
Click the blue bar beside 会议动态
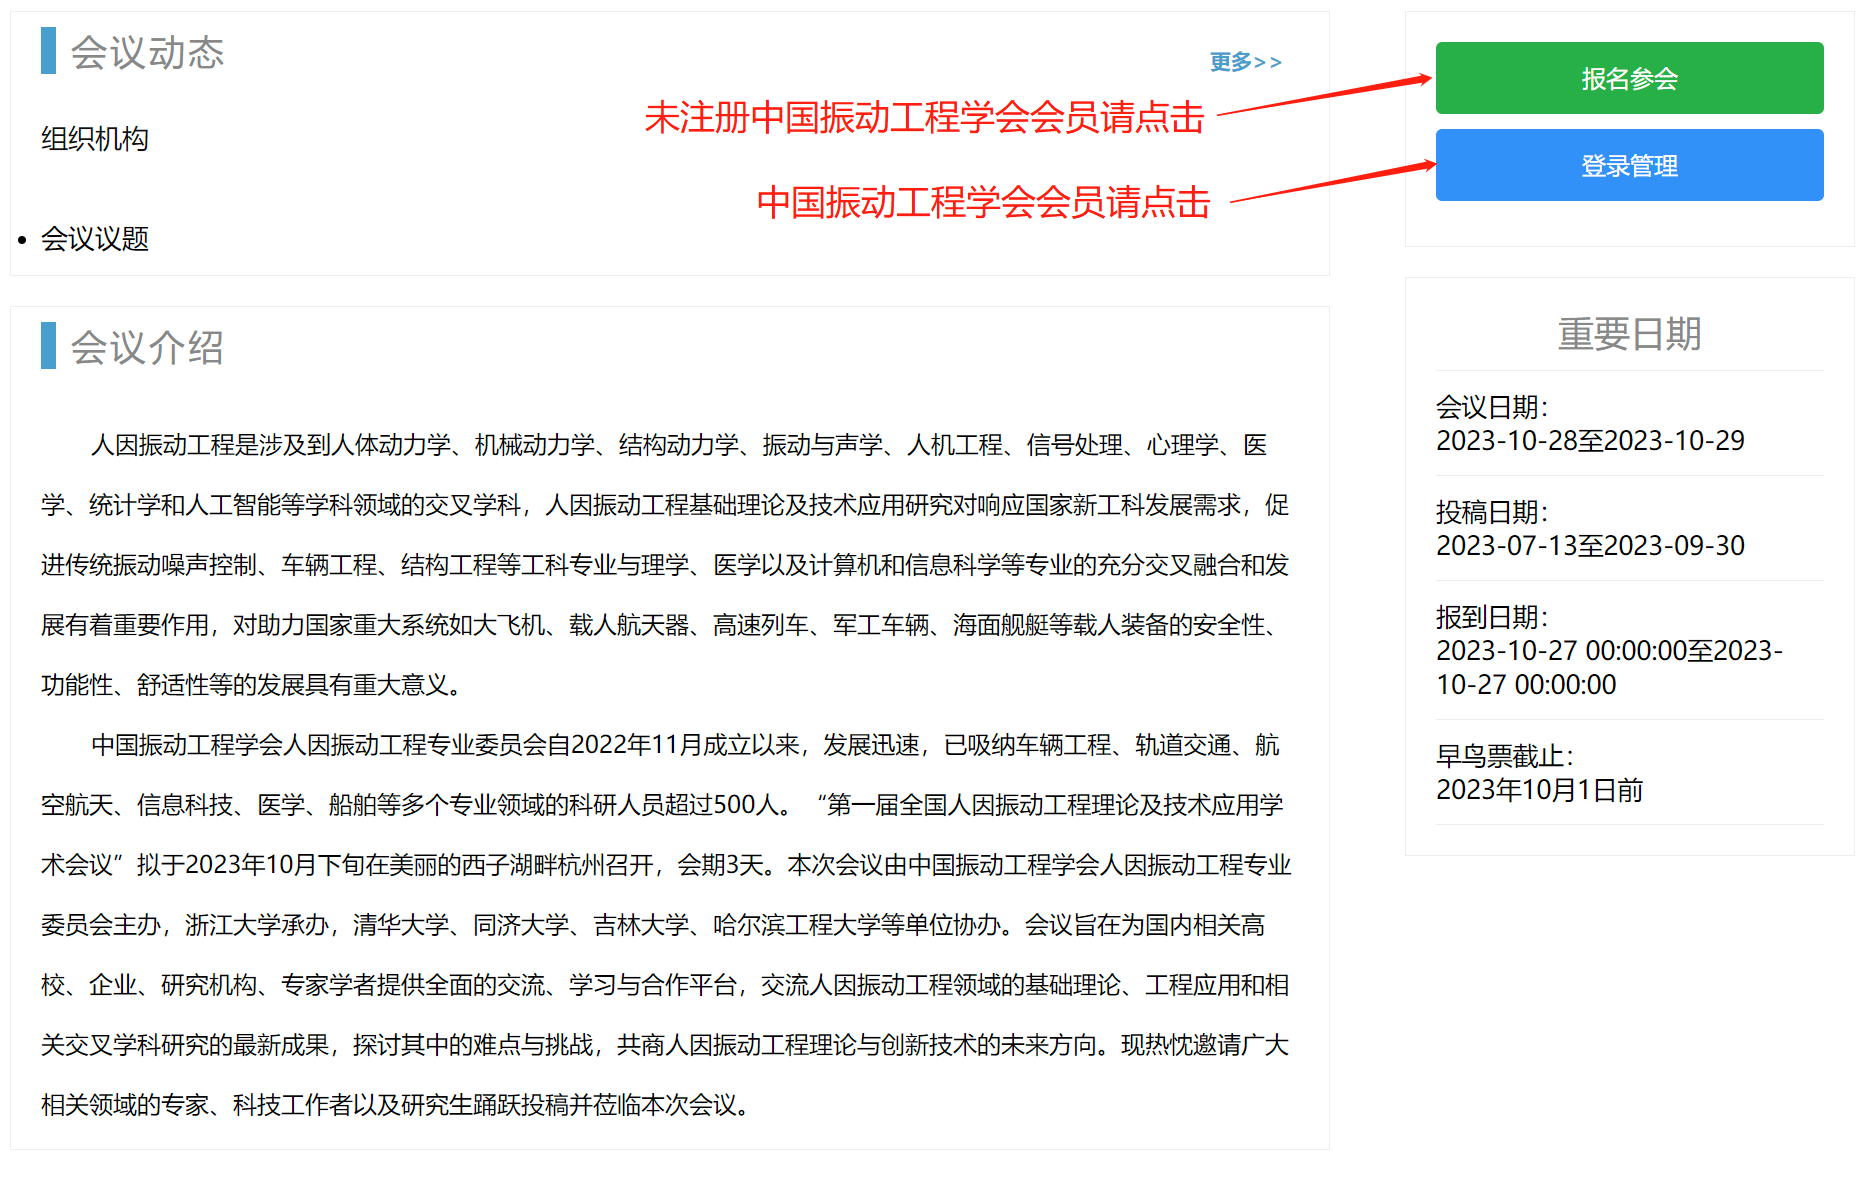point(48,51)
